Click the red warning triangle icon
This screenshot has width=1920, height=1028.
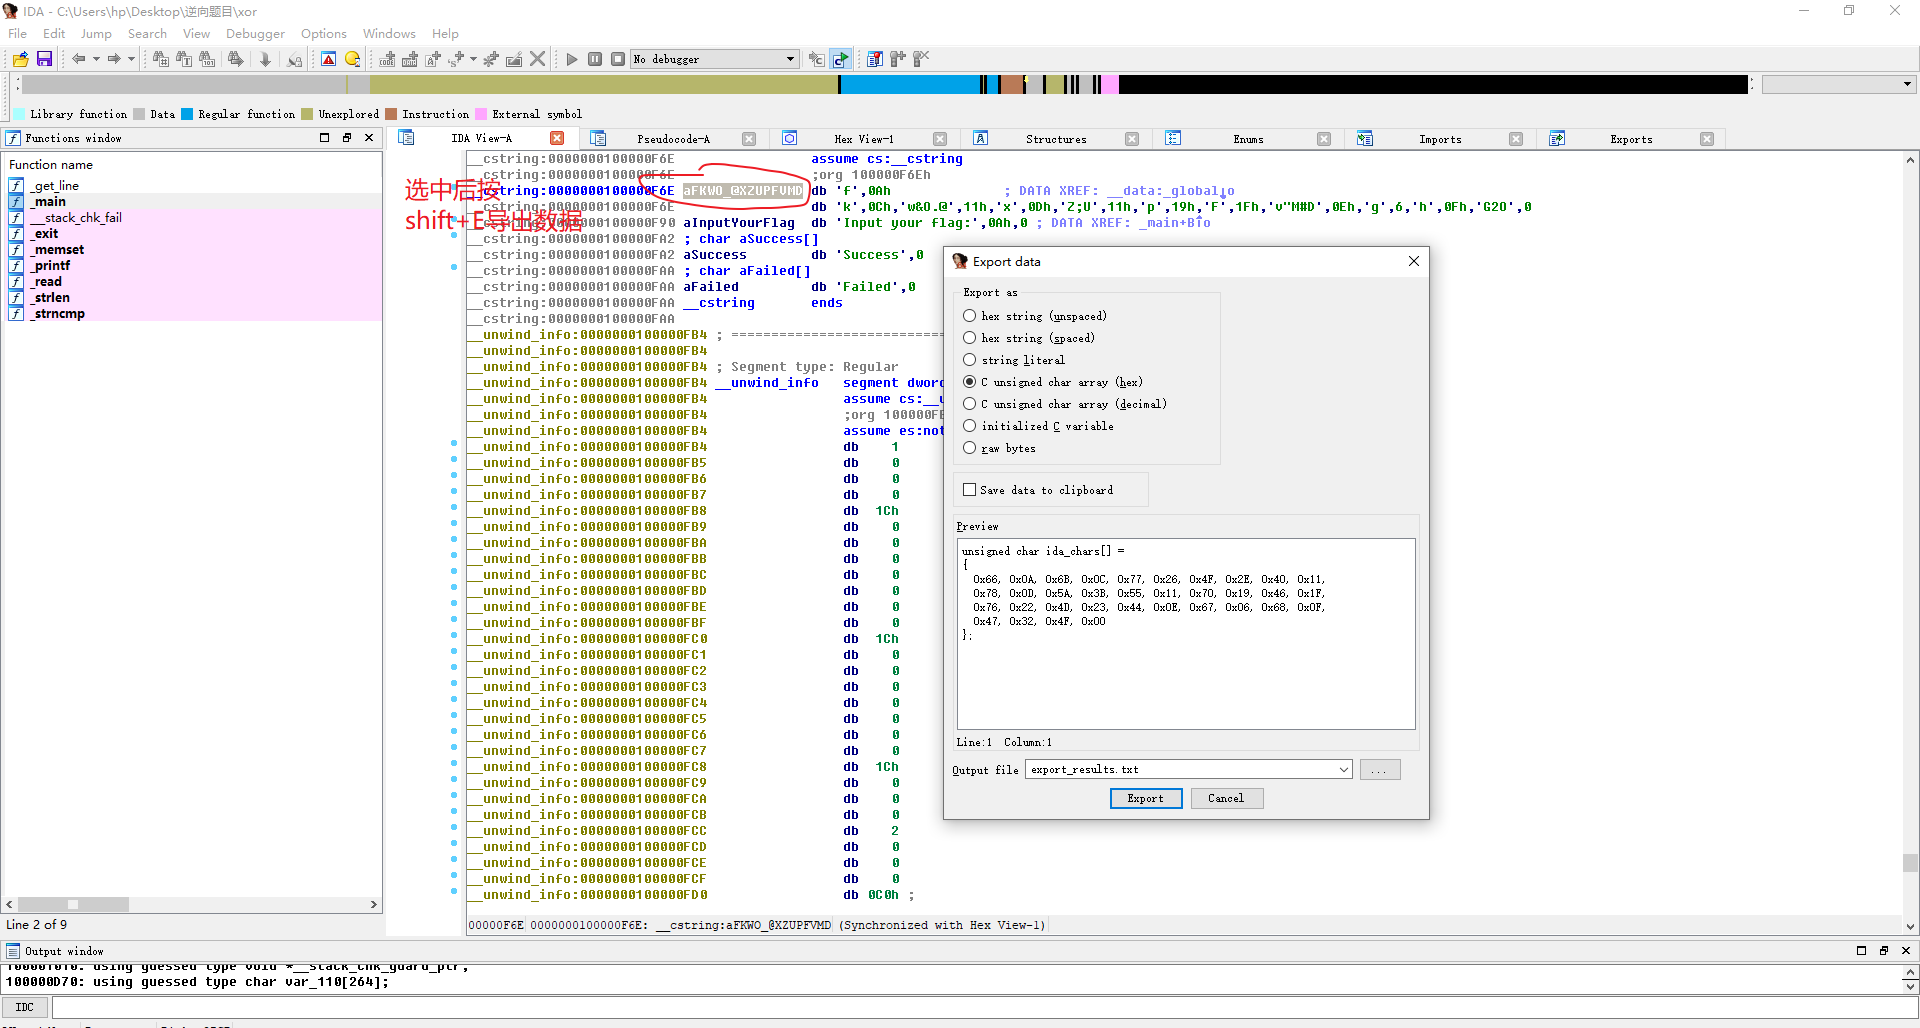coord(328,59)
